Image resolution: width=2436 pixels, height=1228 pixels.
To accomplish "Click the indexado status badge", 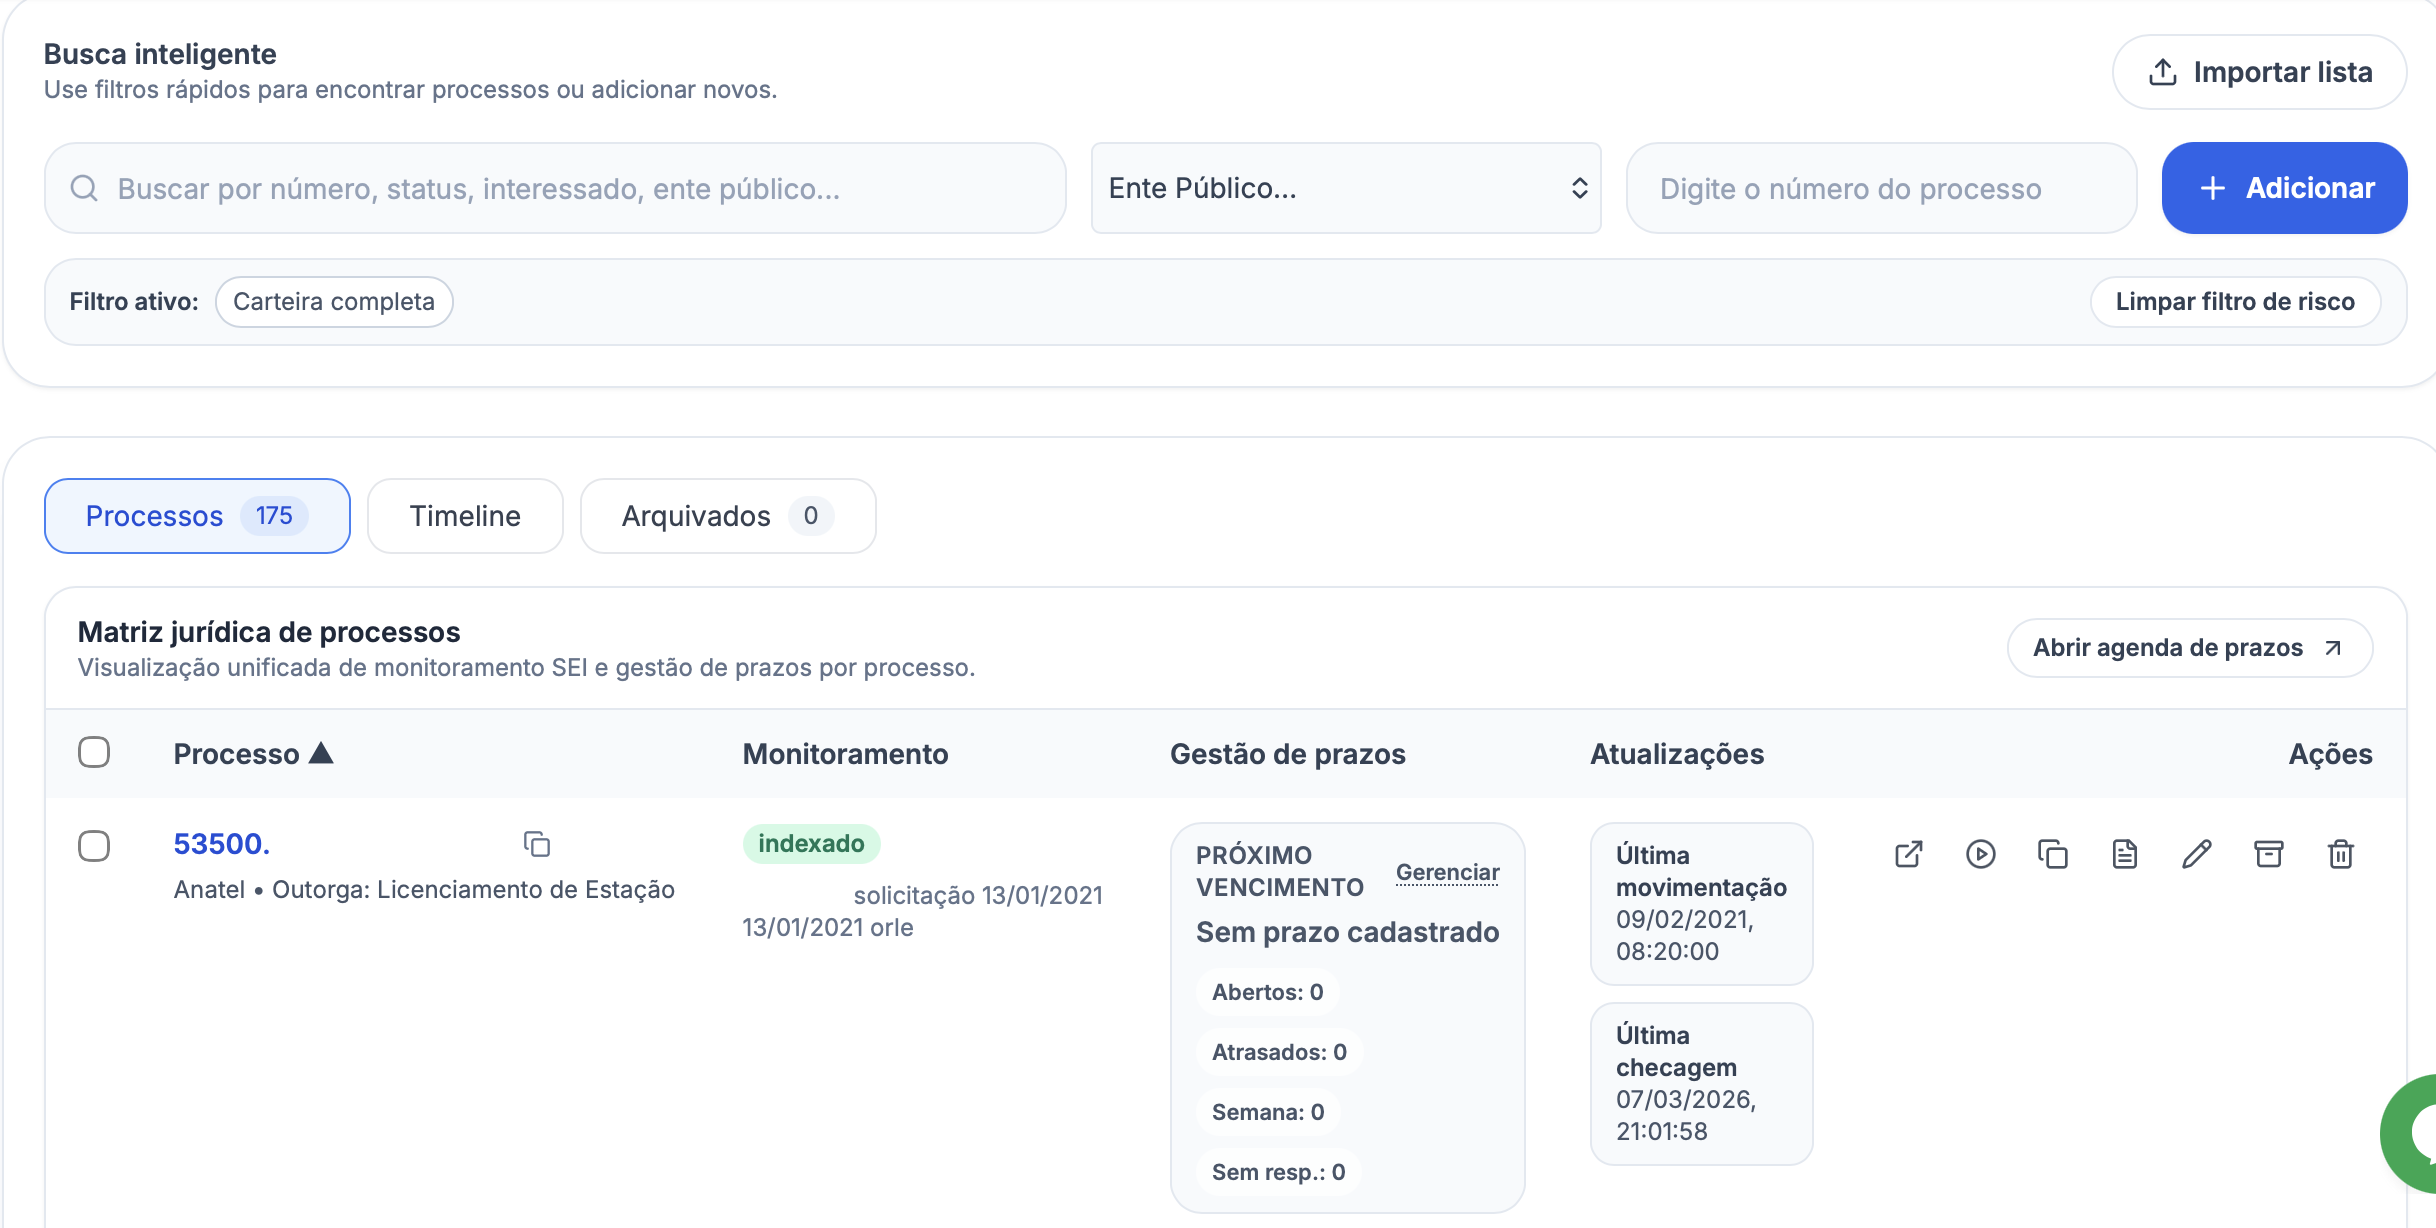I will (811, 844).
